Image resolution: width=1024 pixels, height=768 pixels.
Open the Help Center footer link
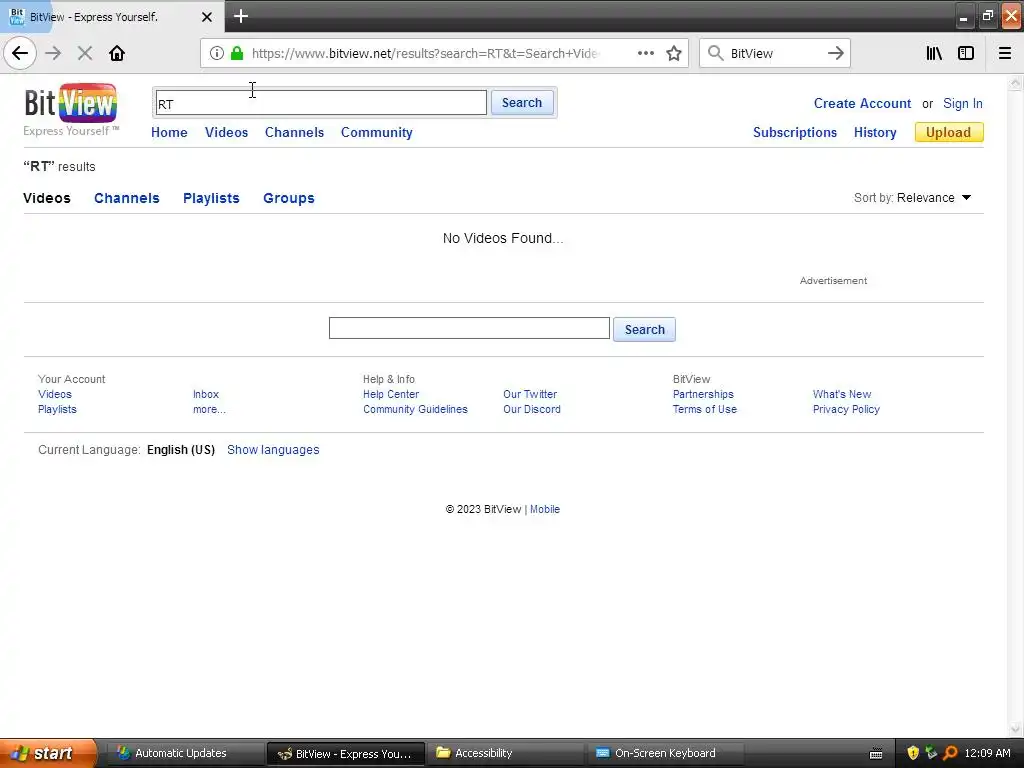[x=391, y=394]
